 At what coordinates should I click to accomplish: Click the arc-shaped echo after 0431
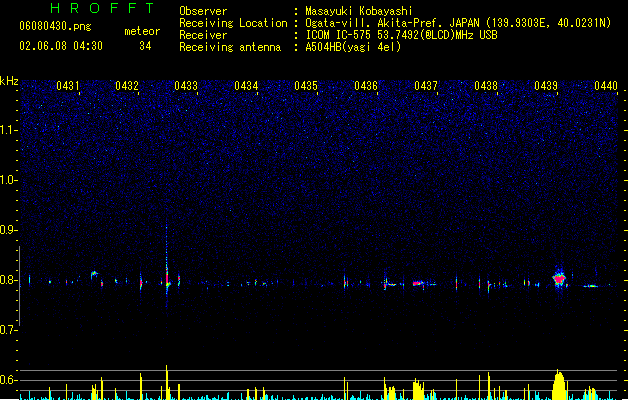(x=94, y=275)
